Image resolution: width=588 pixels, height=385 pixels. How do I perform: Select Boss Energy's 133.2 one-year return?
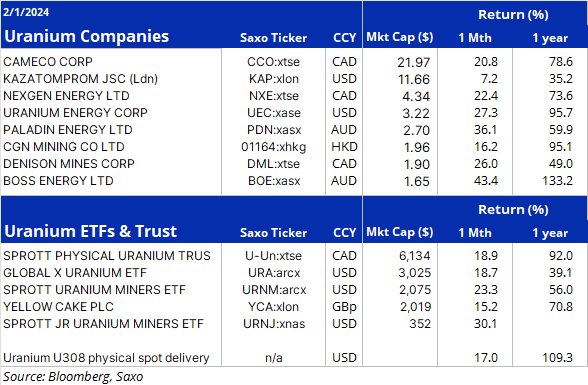click(557, 181)
